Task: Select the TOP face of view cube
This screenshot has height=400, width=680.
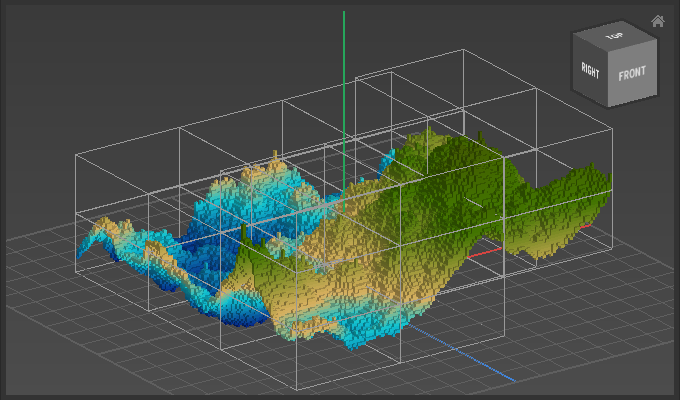Action: click(x=614, y=38)
